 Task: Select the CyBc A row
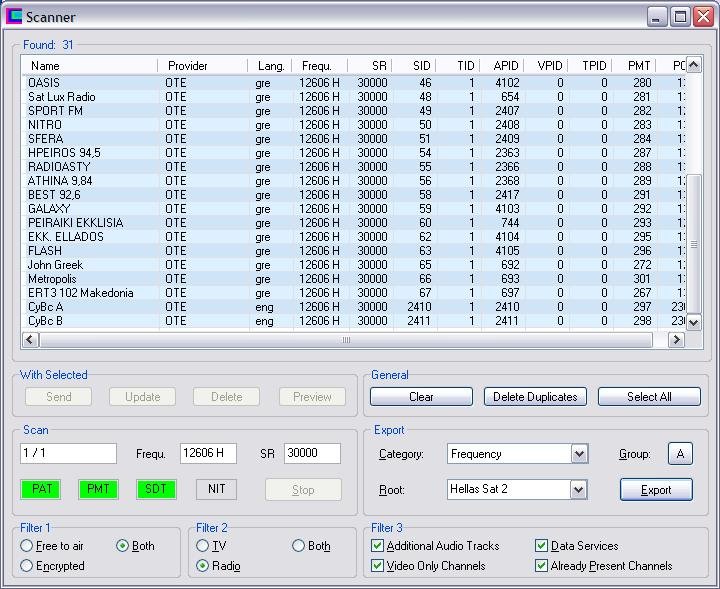354,307
